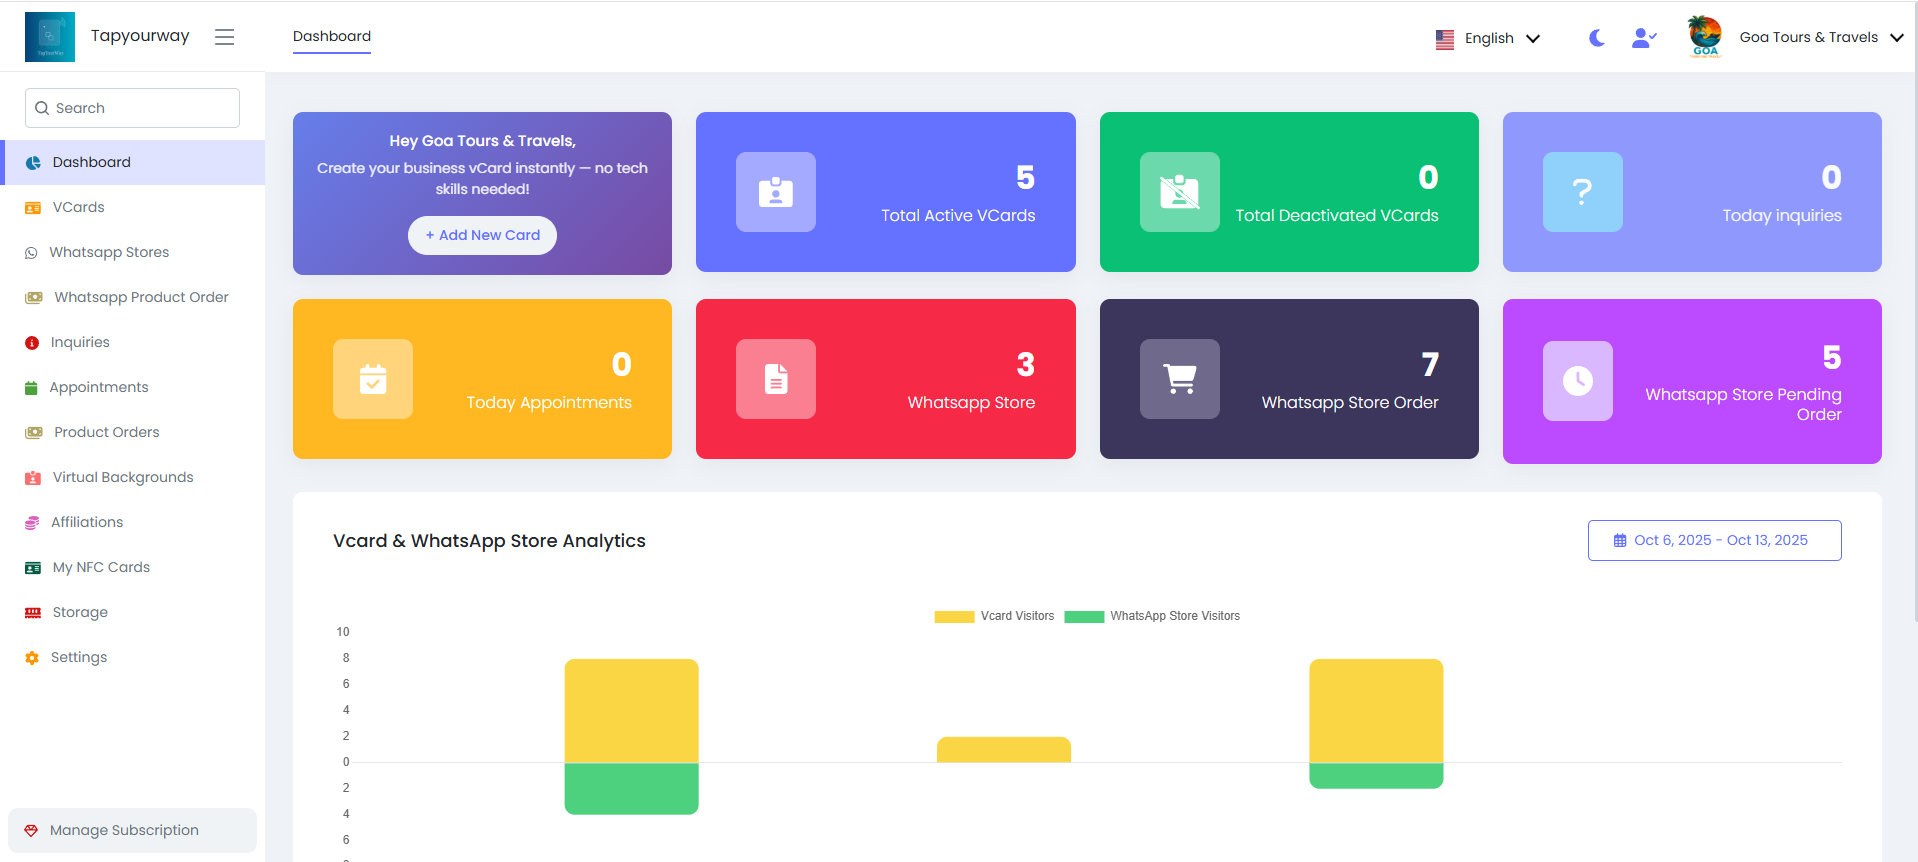The height and width of the screenshot is (862, 1918).
Task: Open Inquiries in the sidebar
Action: (132, 342)
